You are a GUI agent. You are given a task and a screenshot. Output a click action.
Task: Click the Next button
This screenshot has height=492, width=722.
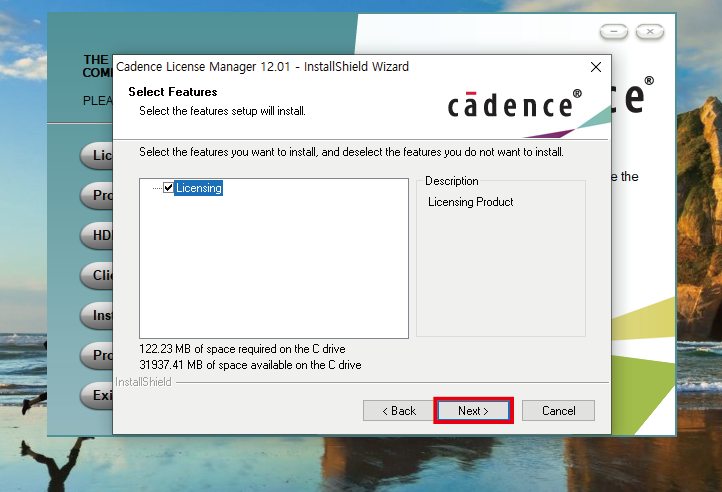(473, 410)
